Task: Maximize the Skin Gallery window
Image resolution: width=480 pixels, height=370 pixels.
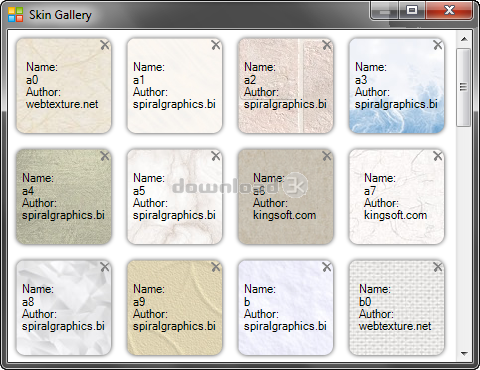Action: (x=412, y=10)
